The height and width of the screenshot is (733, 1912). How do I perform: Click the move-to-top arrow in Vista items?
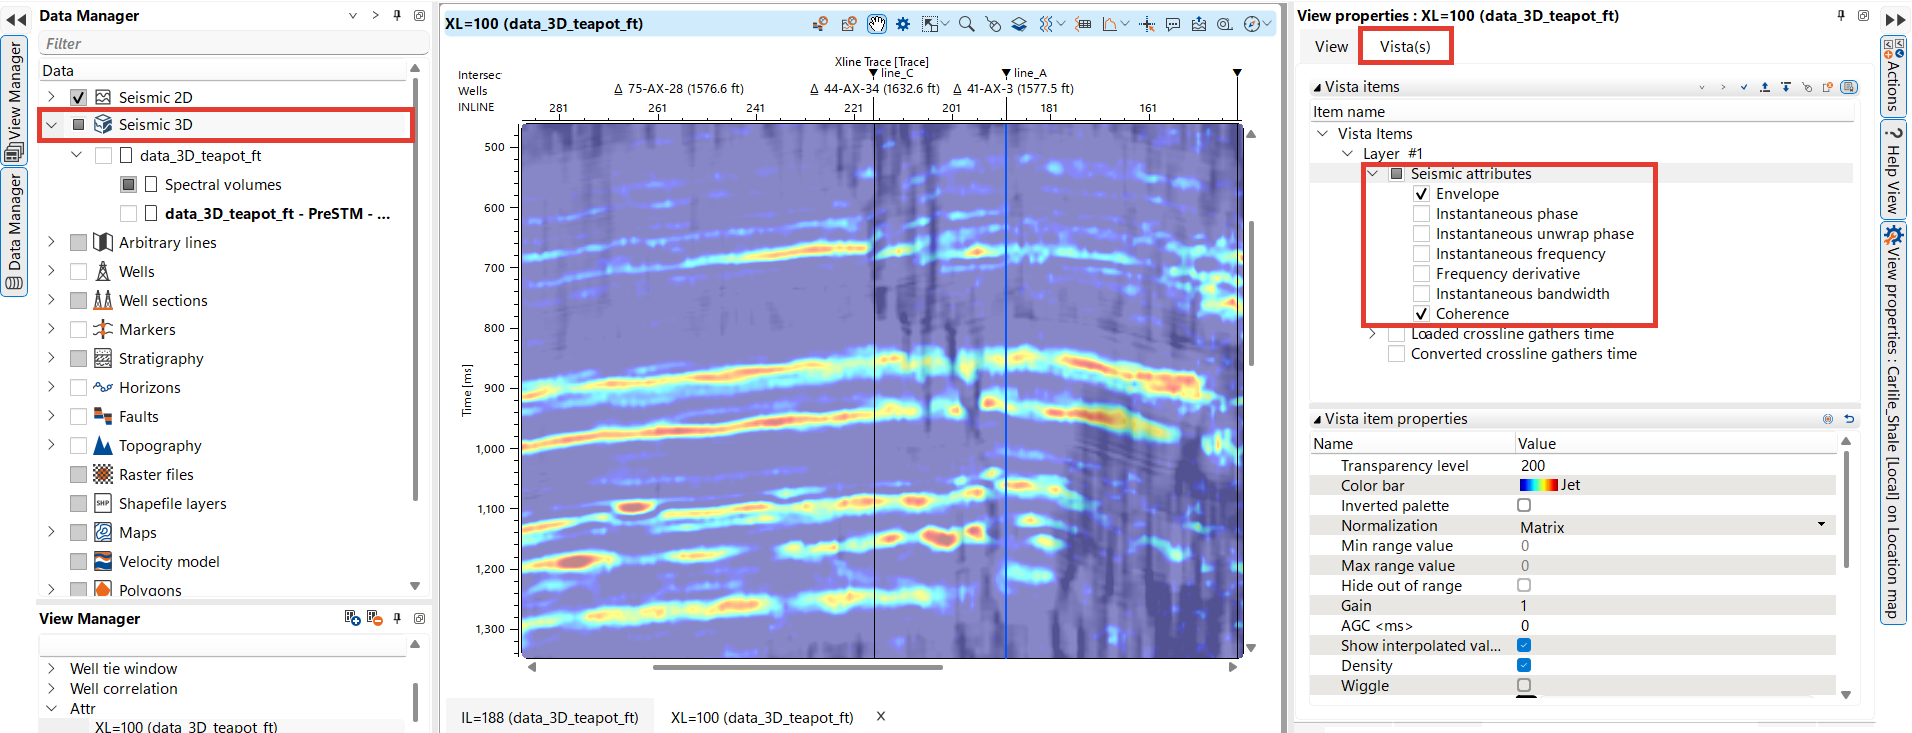(1765, 87)
